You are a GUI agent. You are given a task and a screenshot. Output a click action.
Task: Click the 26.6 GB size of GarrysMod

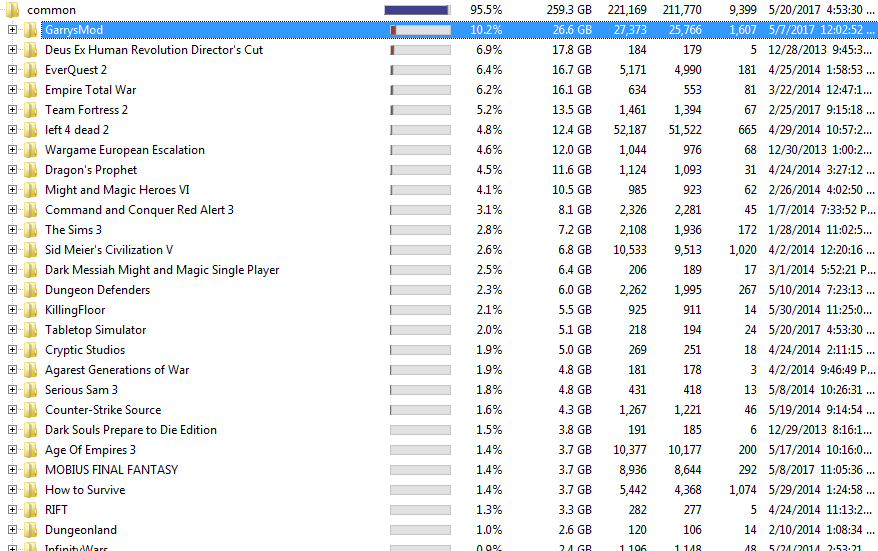(572, 30)
